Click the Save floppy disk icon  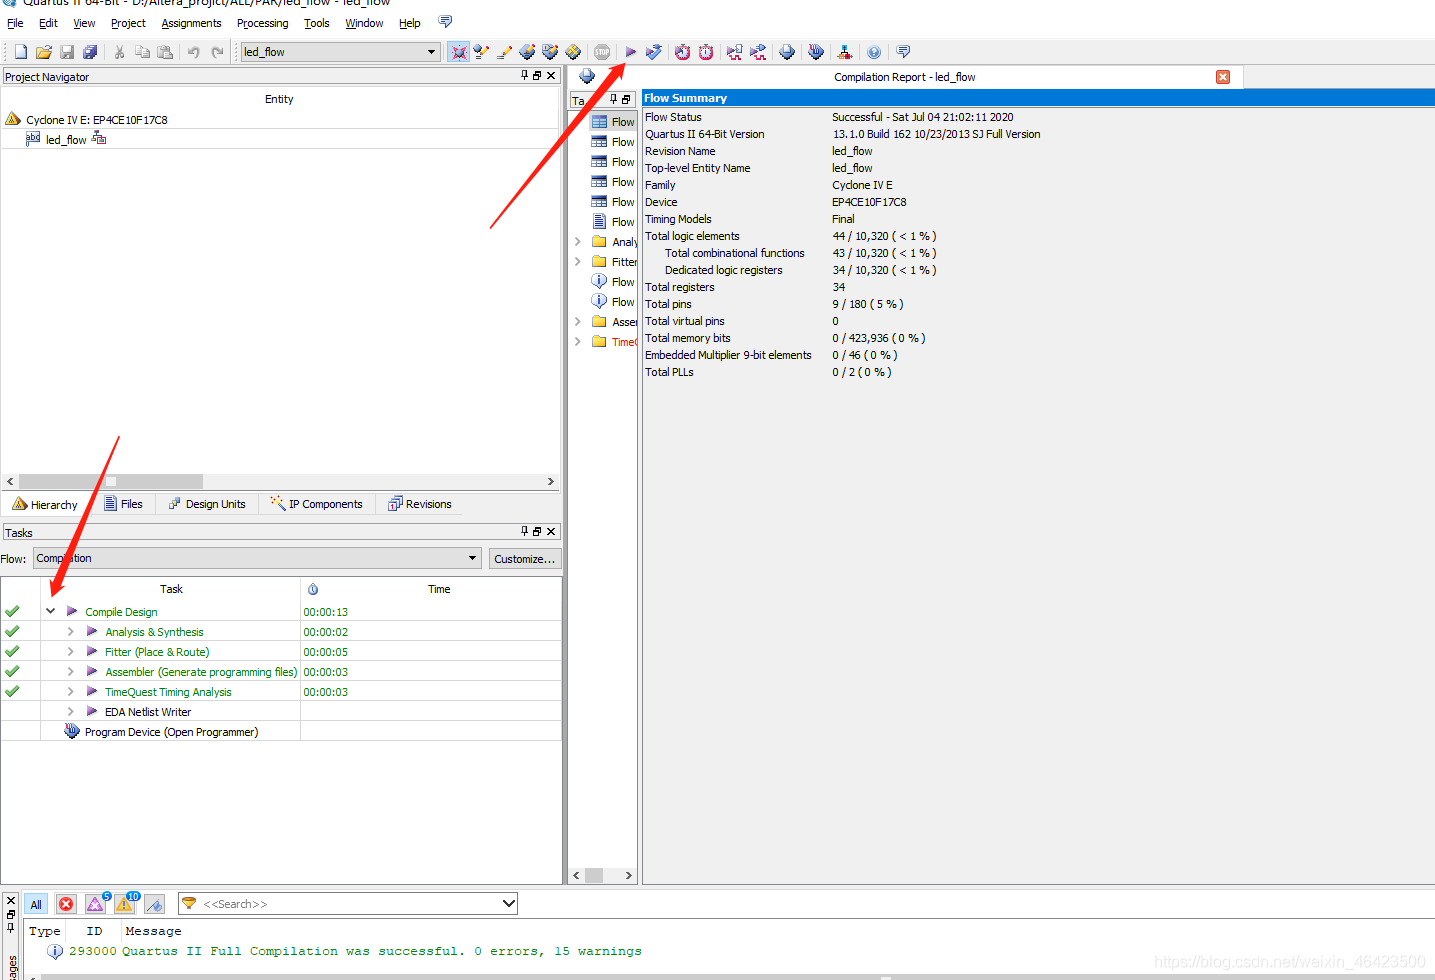[67, 52]
